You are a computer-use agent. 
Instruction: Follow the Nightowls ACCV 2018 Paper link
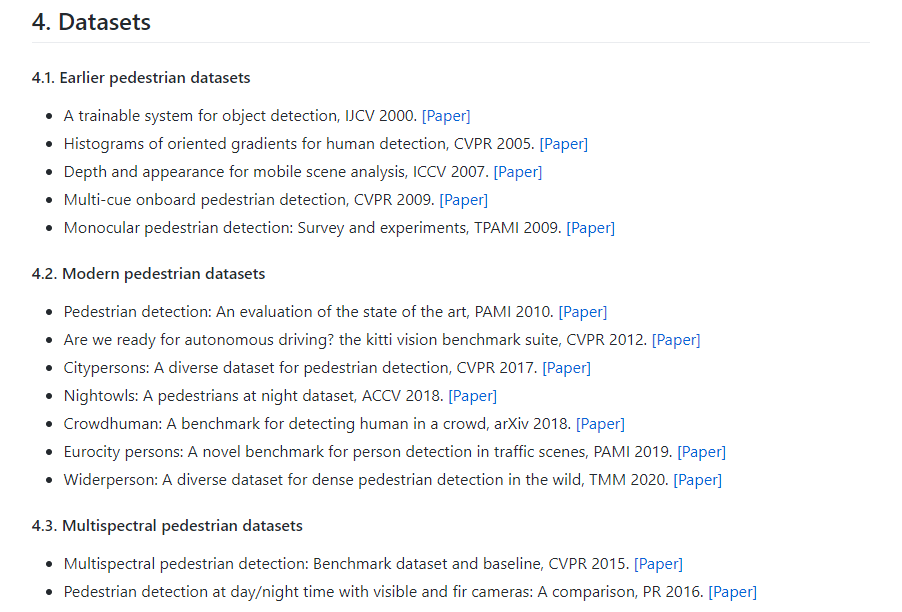[x=473, y=396]
